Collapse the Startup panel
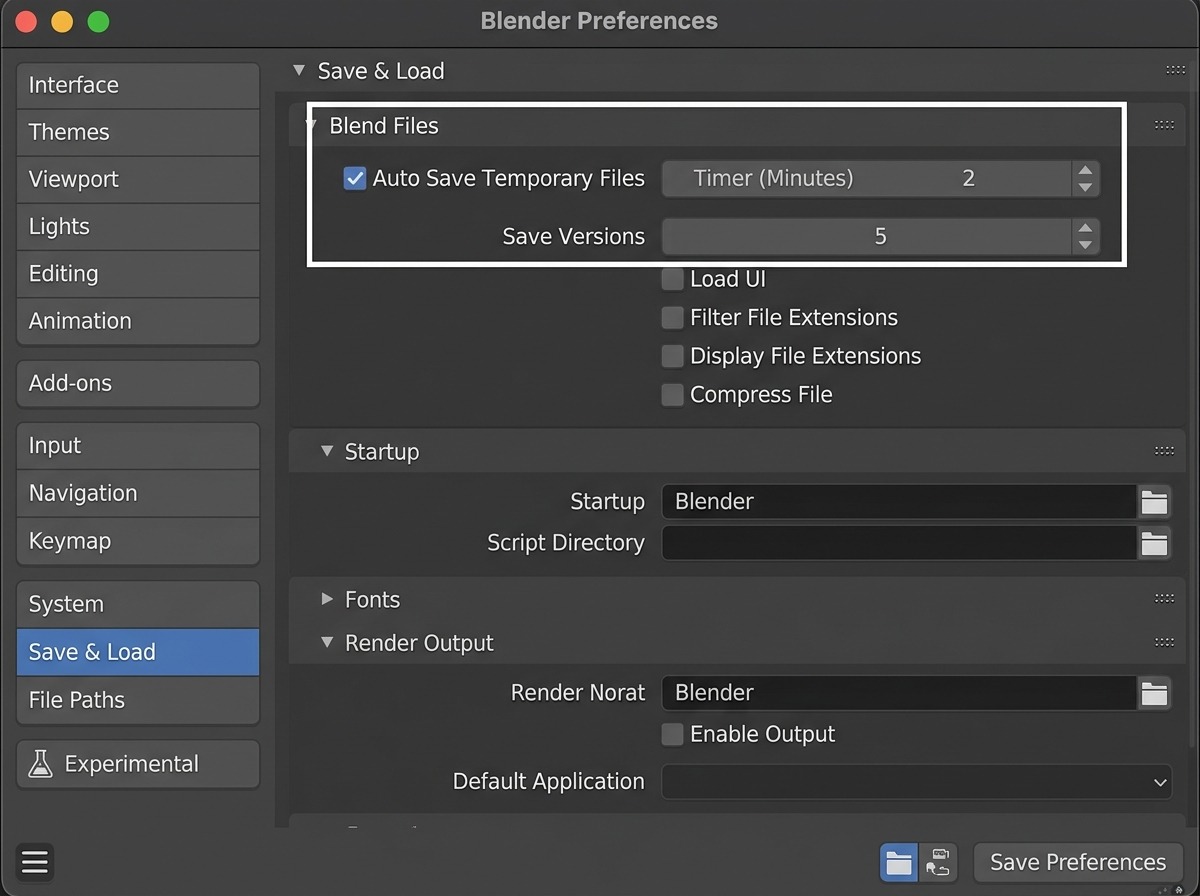 (326, 451)
